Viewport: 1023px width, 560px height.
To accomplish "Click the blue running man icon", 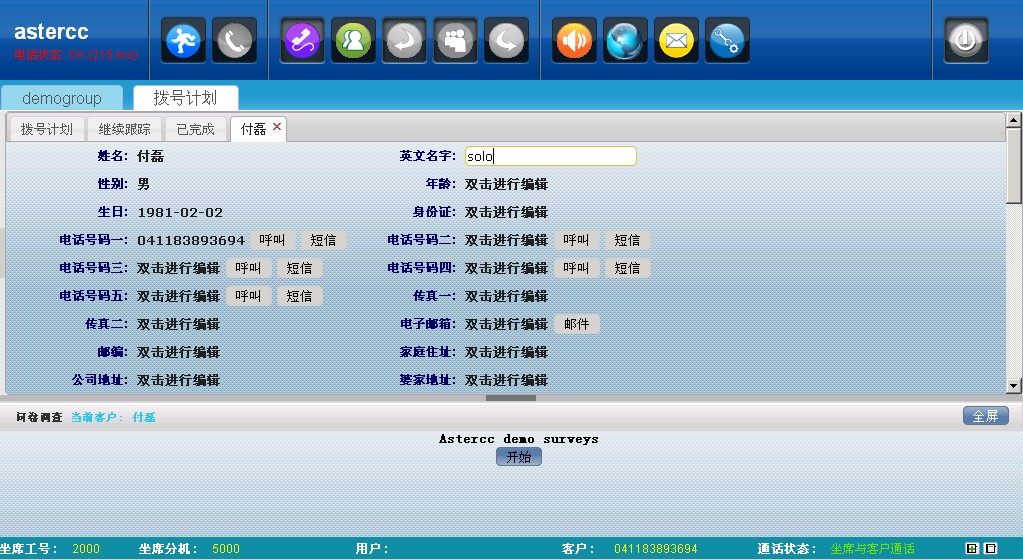I will point(183,40).
